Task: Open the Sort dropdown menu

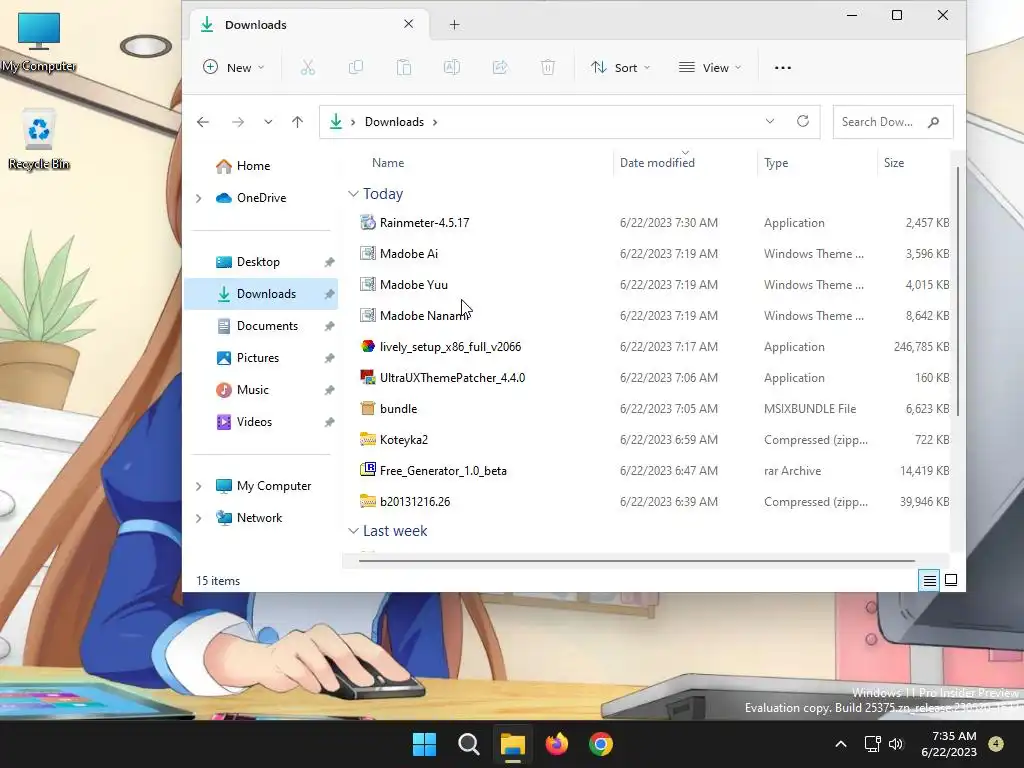Action: click(620, 67)
